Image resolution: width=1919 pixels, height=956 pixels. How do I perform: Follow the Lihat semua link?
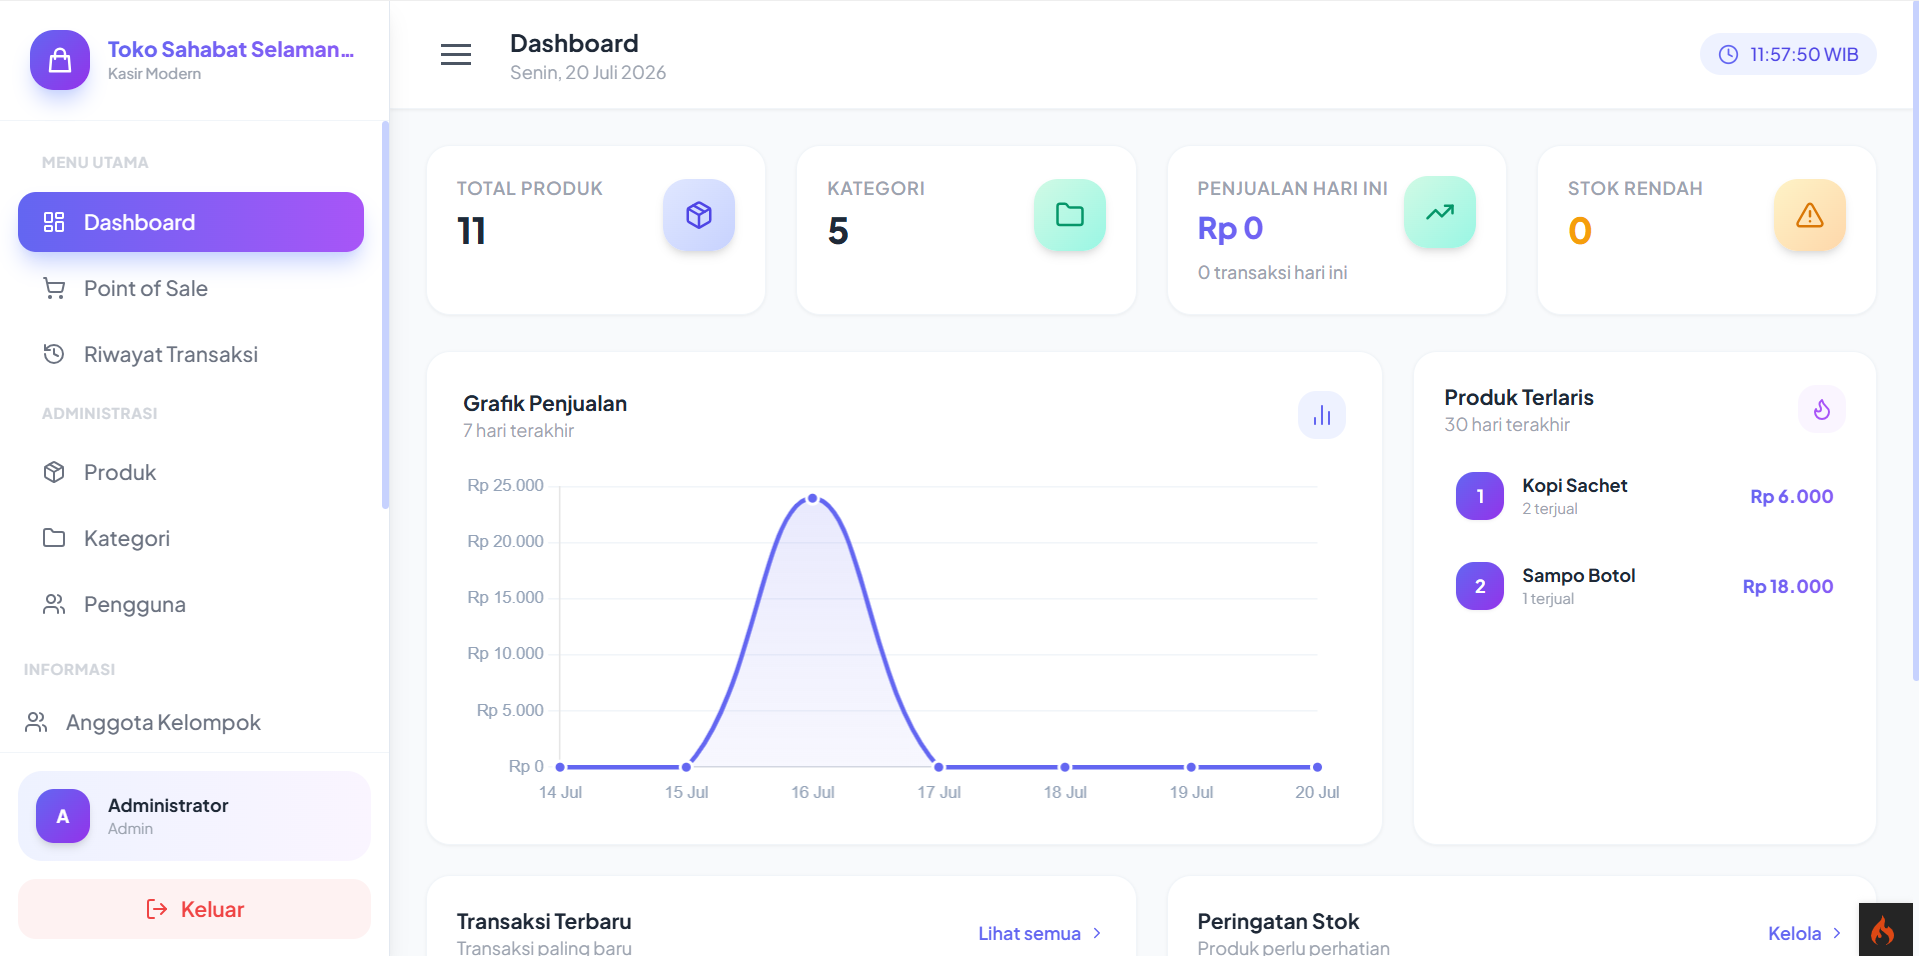point(1040,933)
